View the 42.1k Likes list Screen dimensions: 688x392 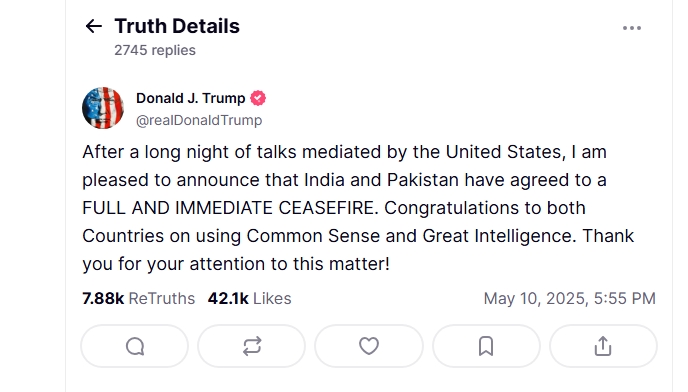pyautogui.click(x=250, y=298)
